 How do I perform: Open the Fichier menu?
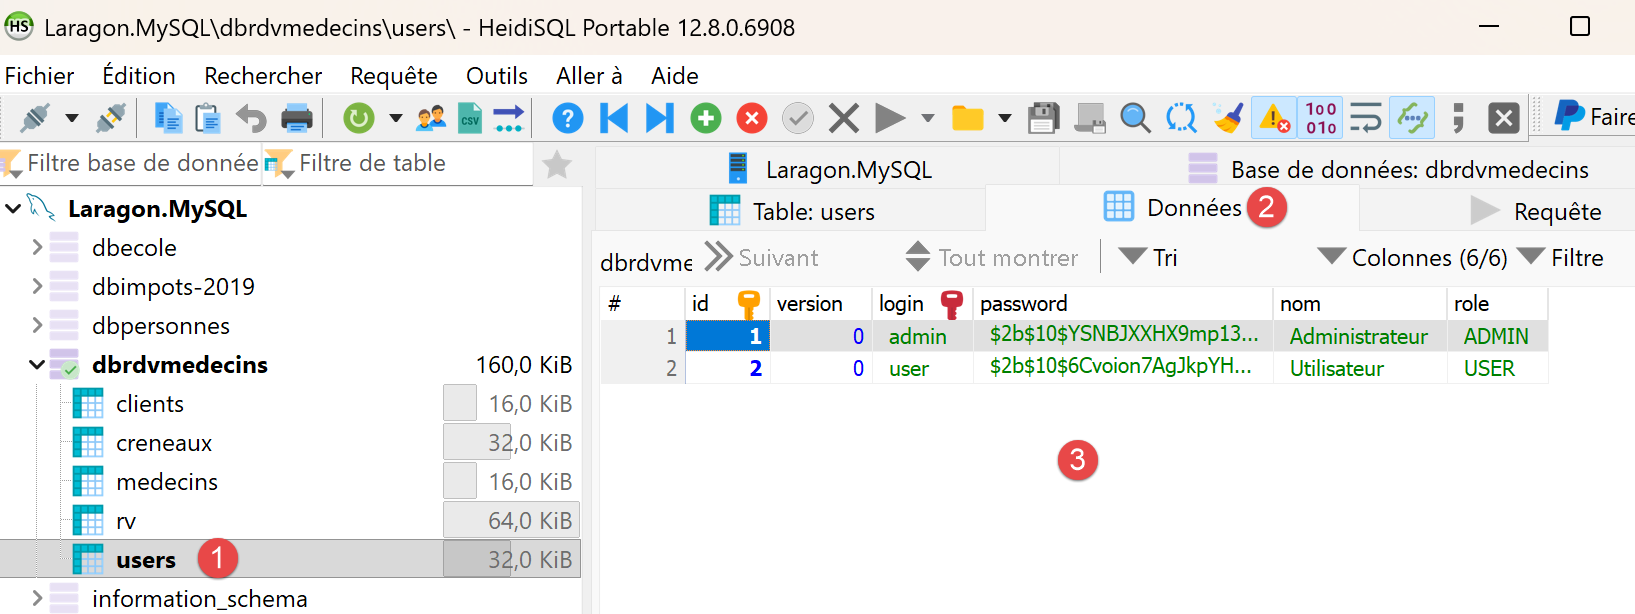pyautogui.click(x=39, y=76)
